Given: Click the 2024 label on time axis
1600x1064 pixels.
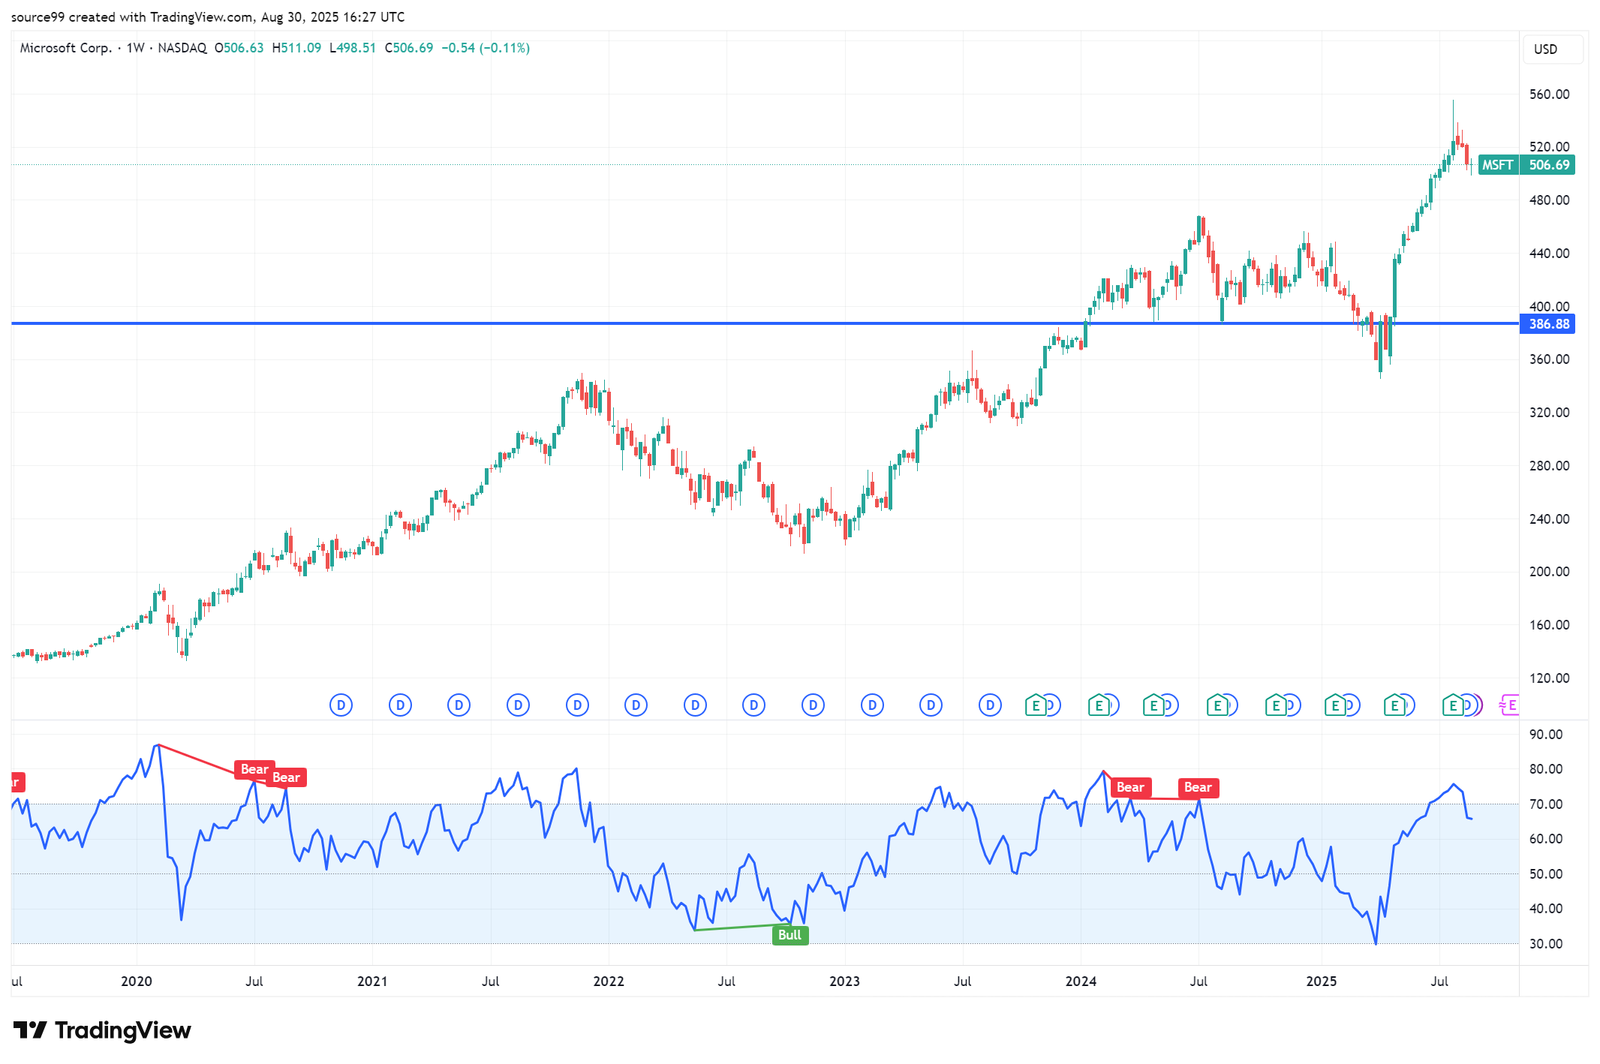Looking at the screenshot, I should (1080, 981).
